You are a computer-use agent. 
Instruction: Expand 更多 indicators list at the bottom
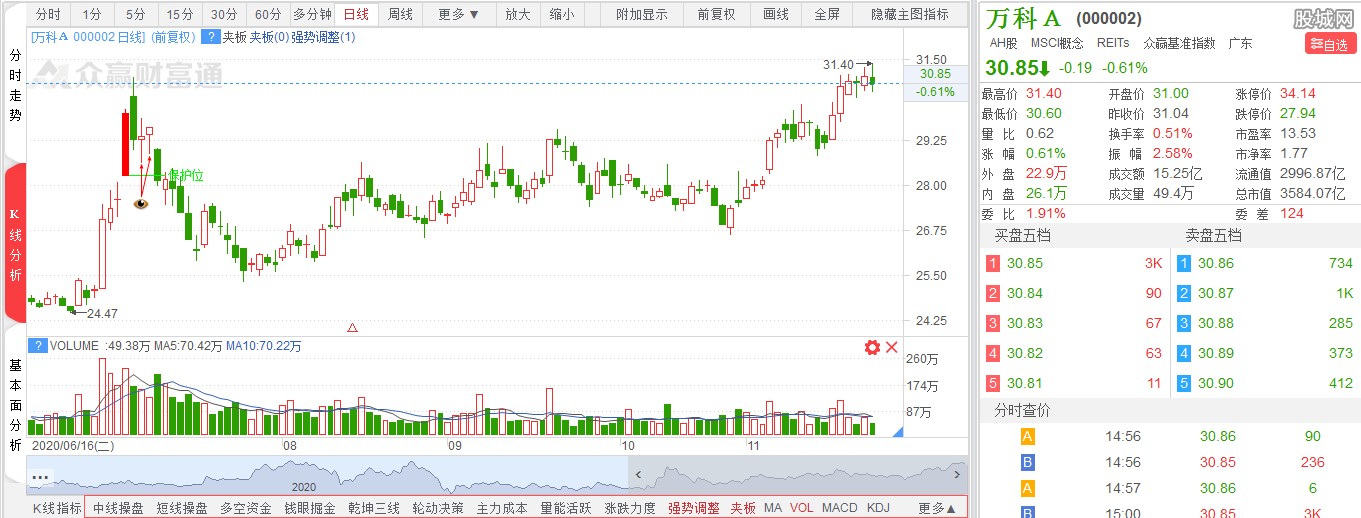coord(936,508)
